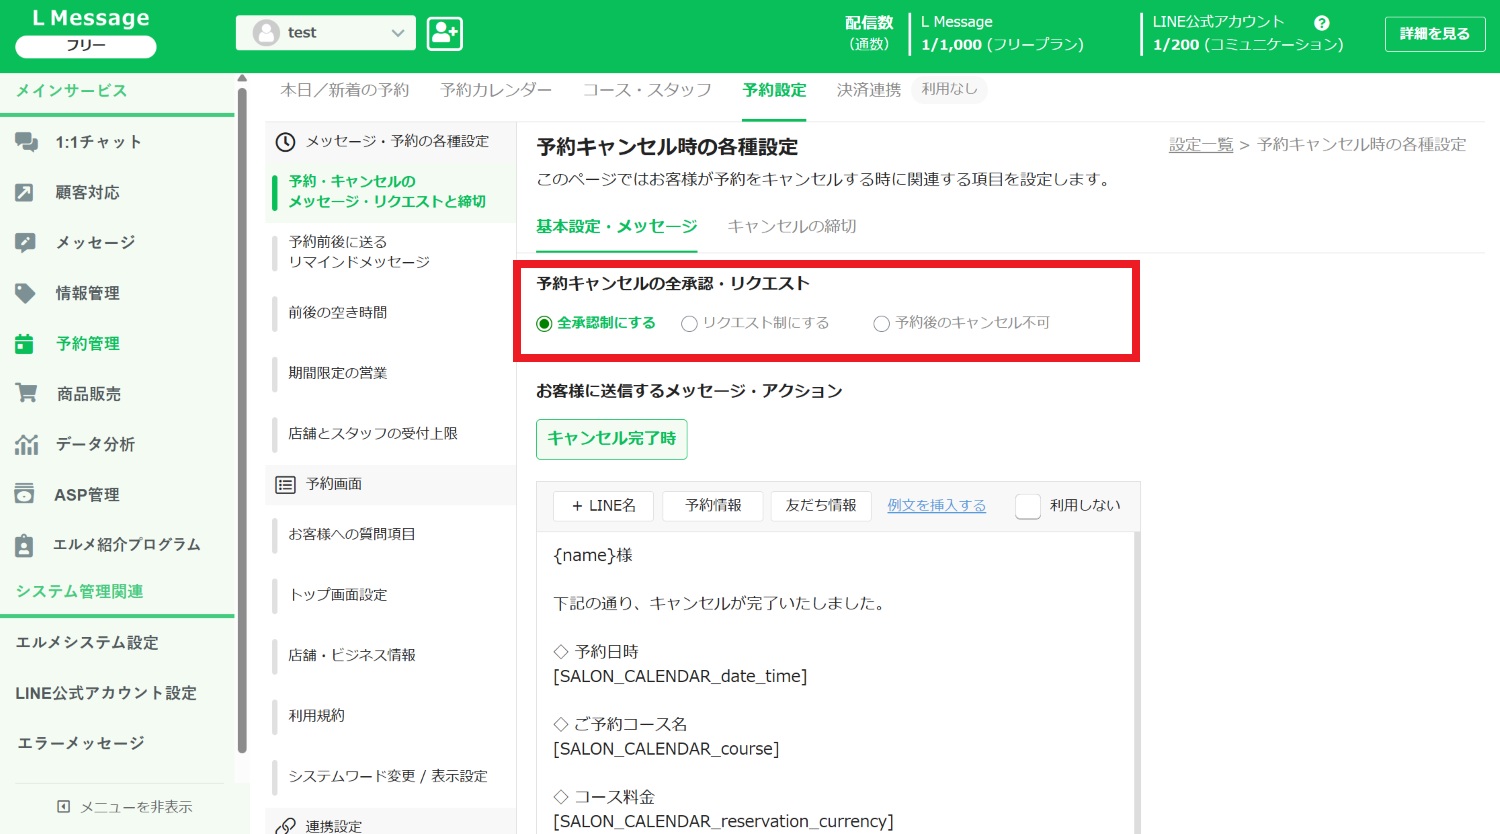Click the link icon beside 連携設定
This screenshot has height=834, width=1500.
click(285, 826)
